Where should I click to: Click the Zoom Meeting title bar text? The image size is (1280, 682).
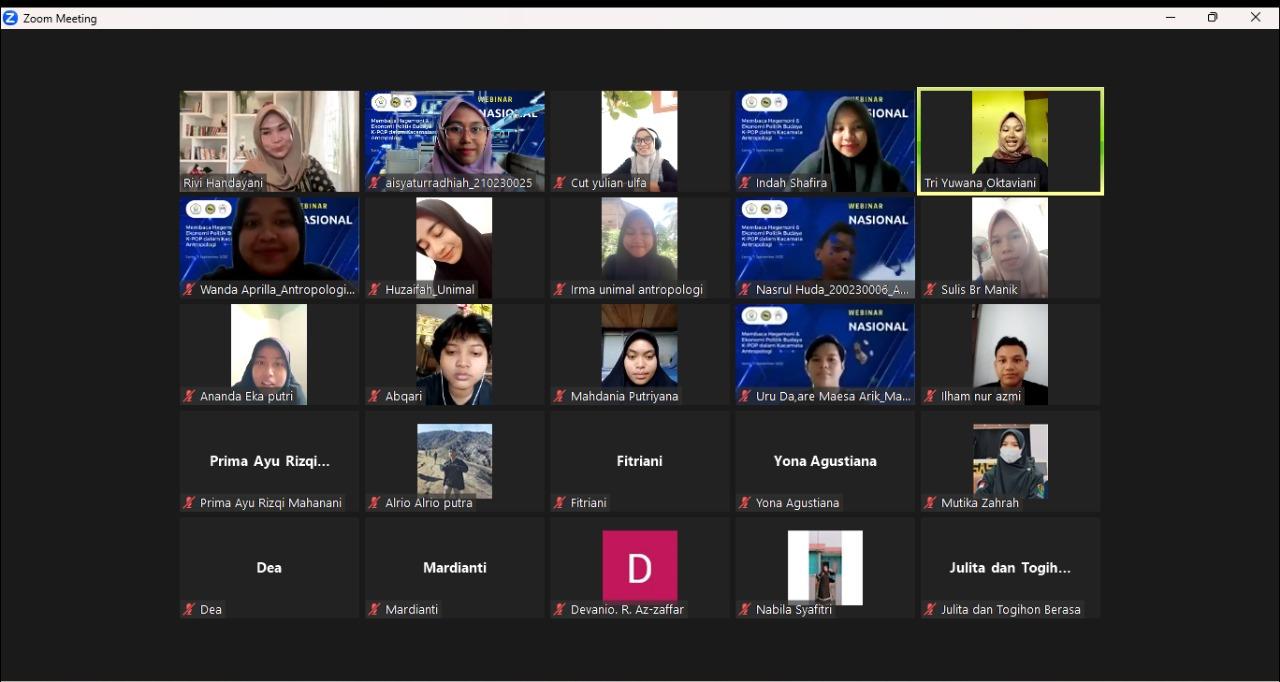pyautogui.click(x=60, y=17)
